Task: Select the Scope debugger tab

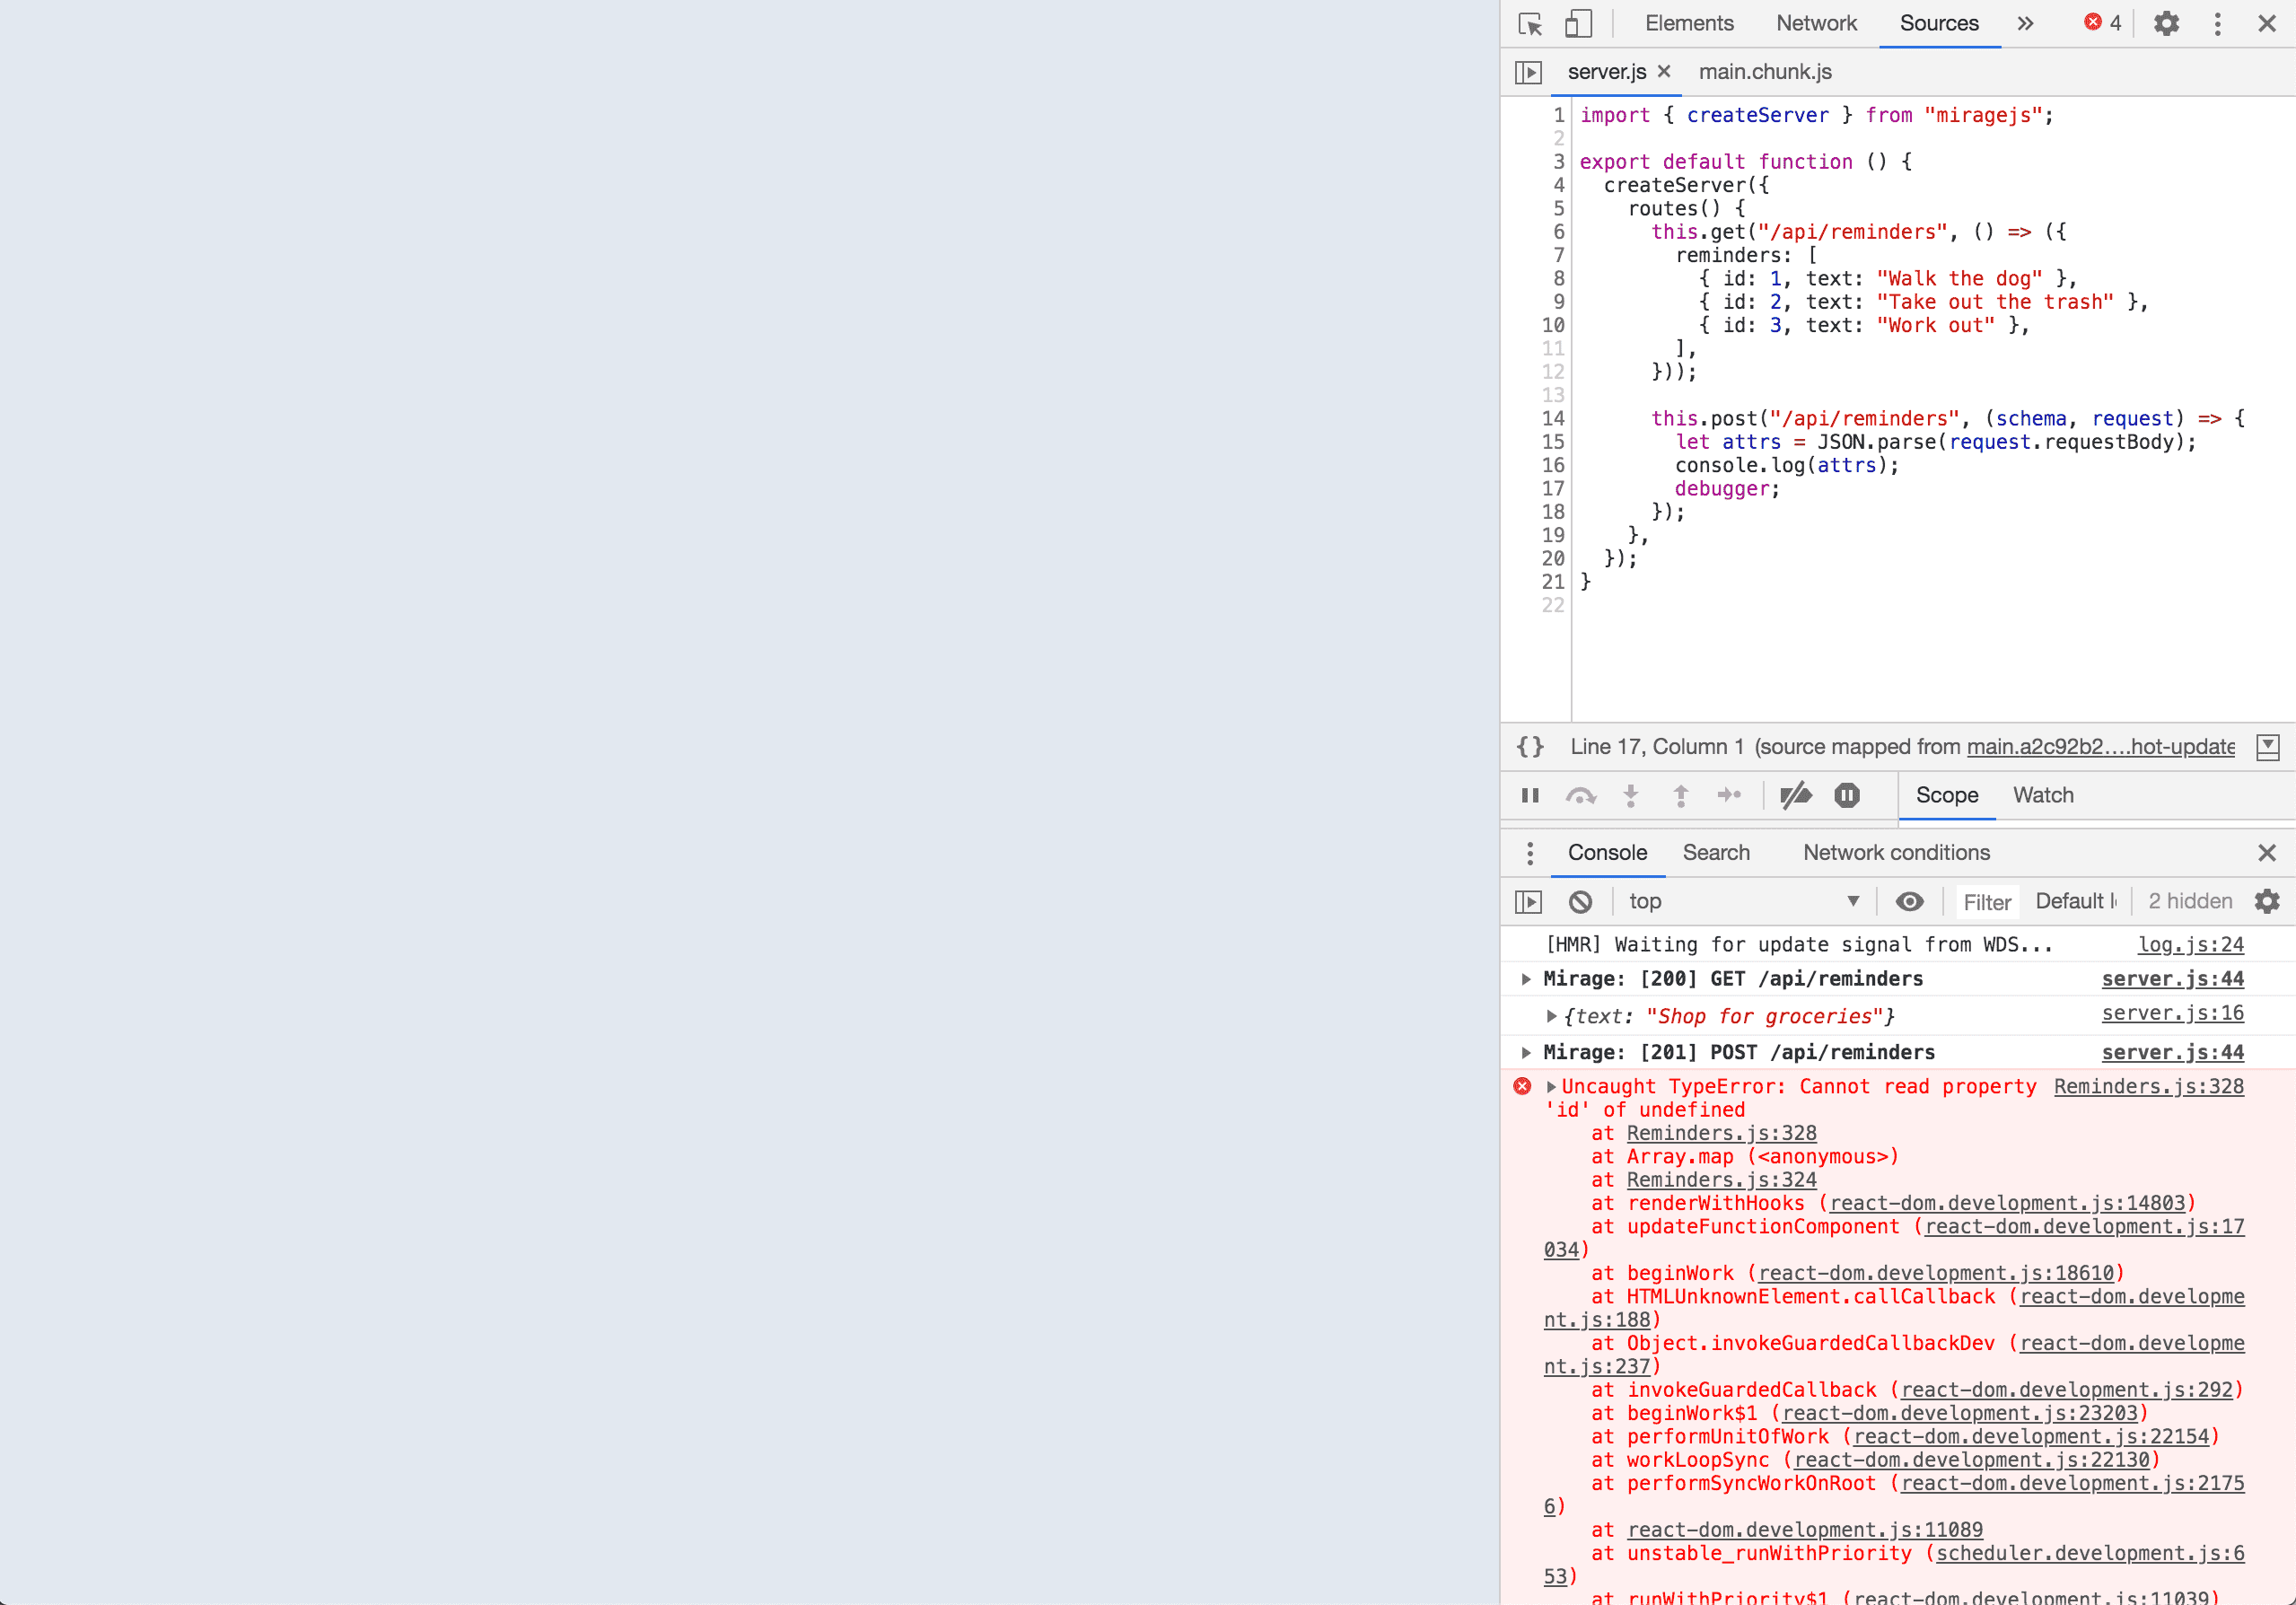Action: [x=1946, y=796]
